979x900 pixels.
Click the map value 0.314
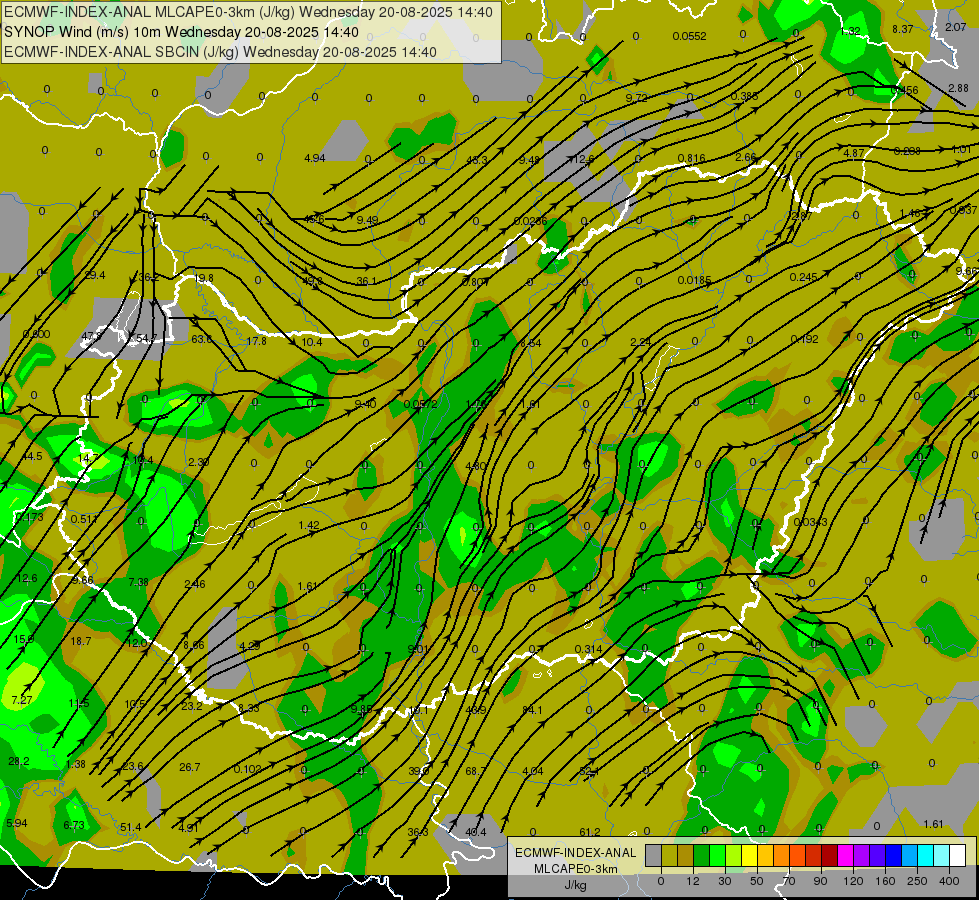(x=588, y=650)
